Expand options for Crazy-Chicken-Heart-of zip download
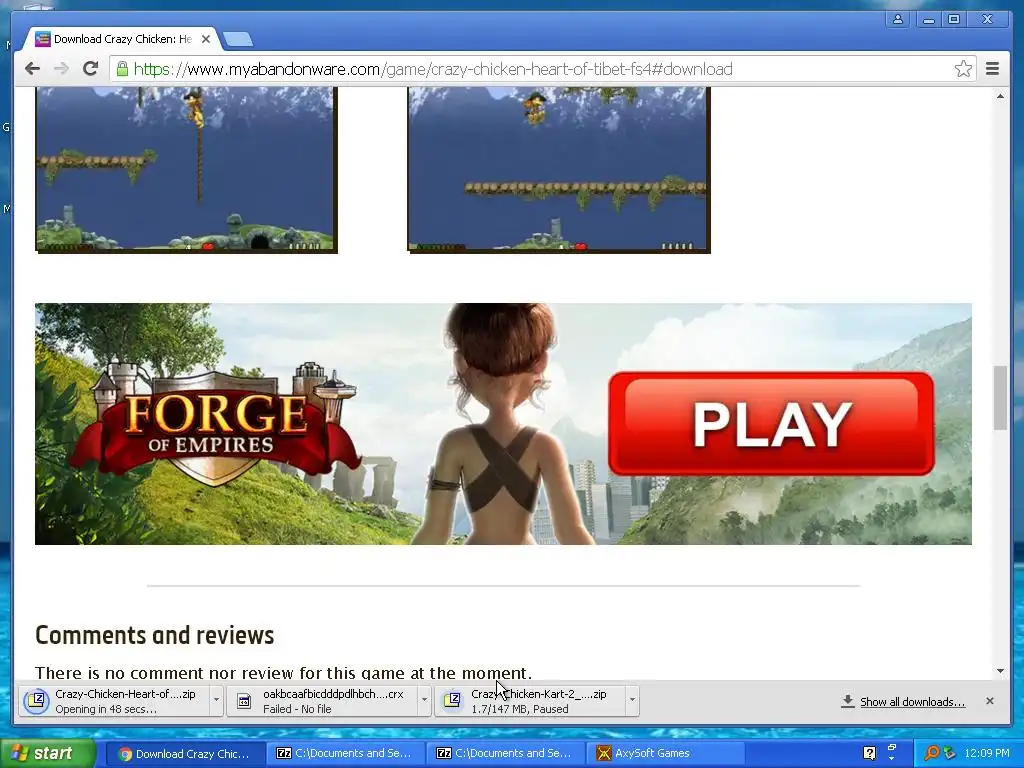The height and width of the screenshot is (768, 1024). 216,701
